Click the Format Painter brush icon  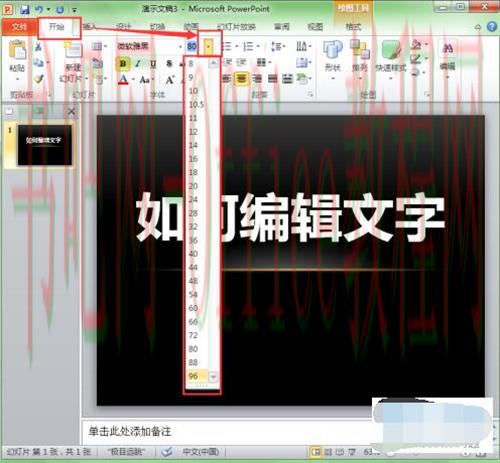click(38, 79)
